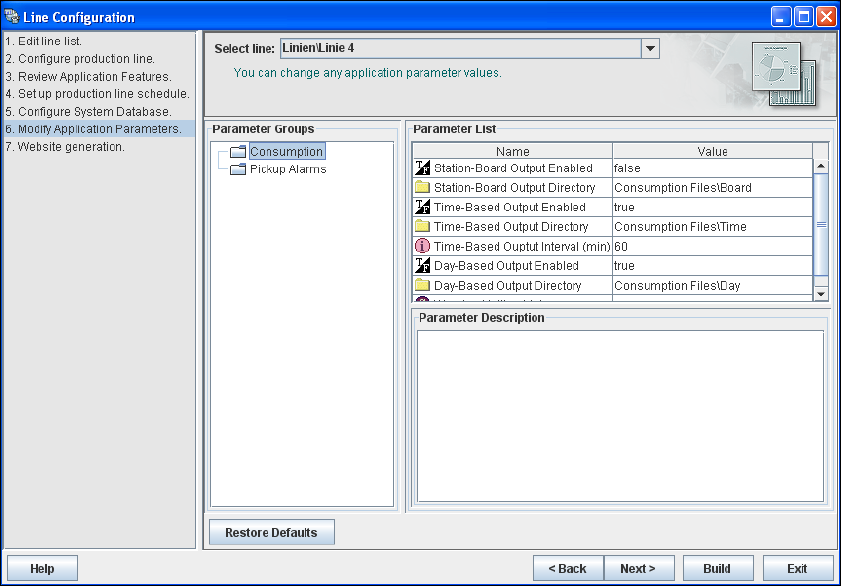The image size is (841, 586).
Task: Click the Line Configuration title bar icon
Action: (11, 17)
